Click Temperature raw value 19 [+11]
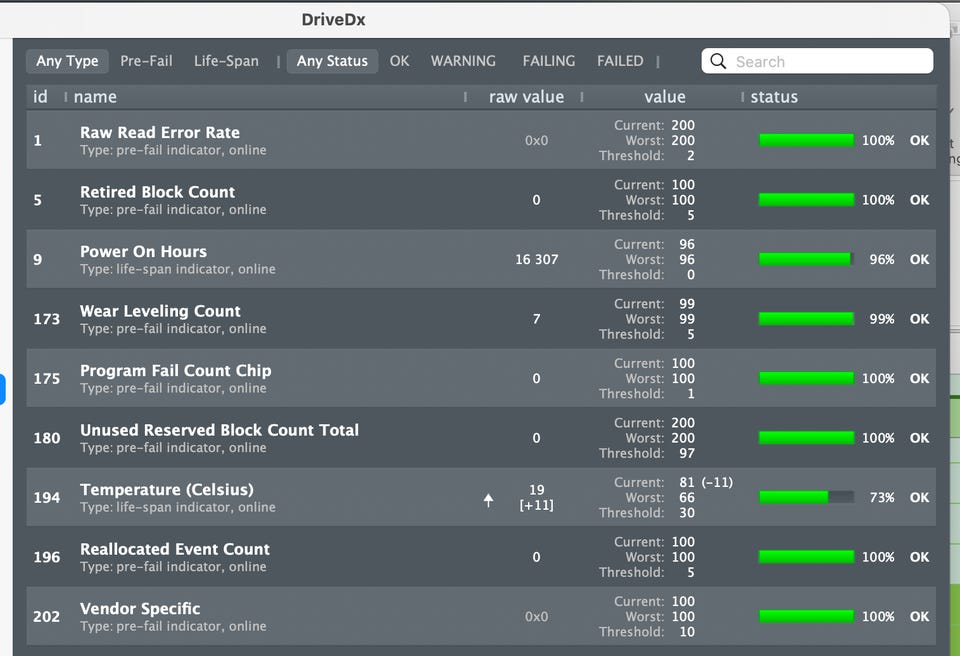Viewport: 960px width, 656px height. click(x=536, y=497)
